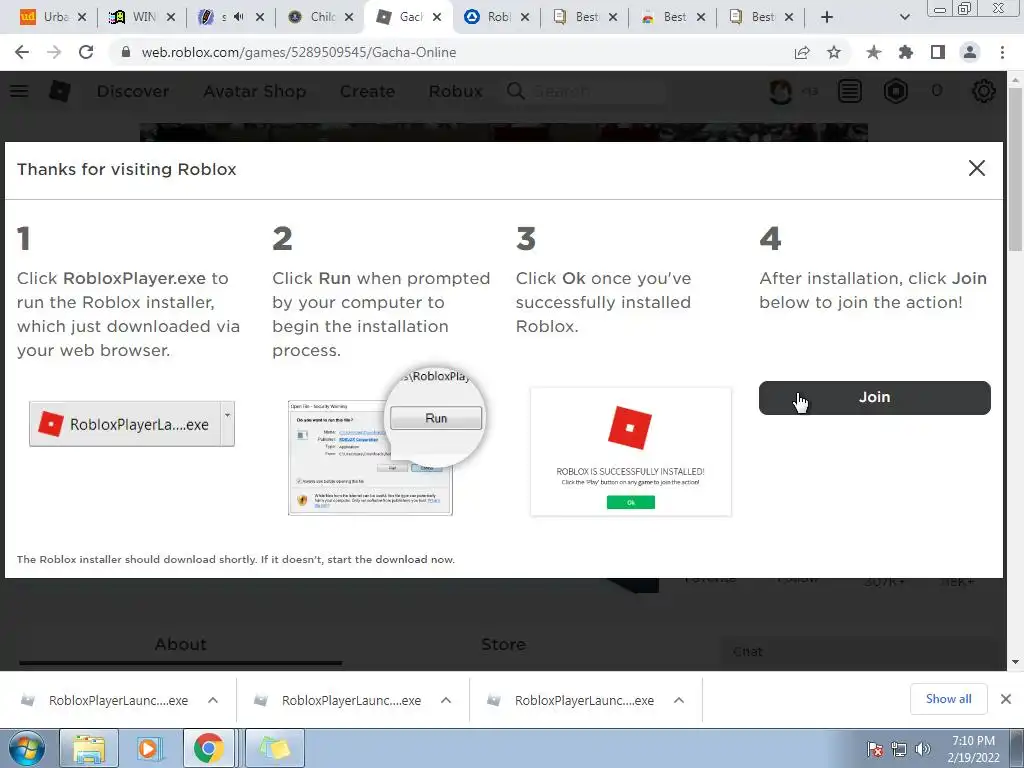Click the browser forward arrow
The width and height of the screenshot is (1024, 768).
point(54,52)
